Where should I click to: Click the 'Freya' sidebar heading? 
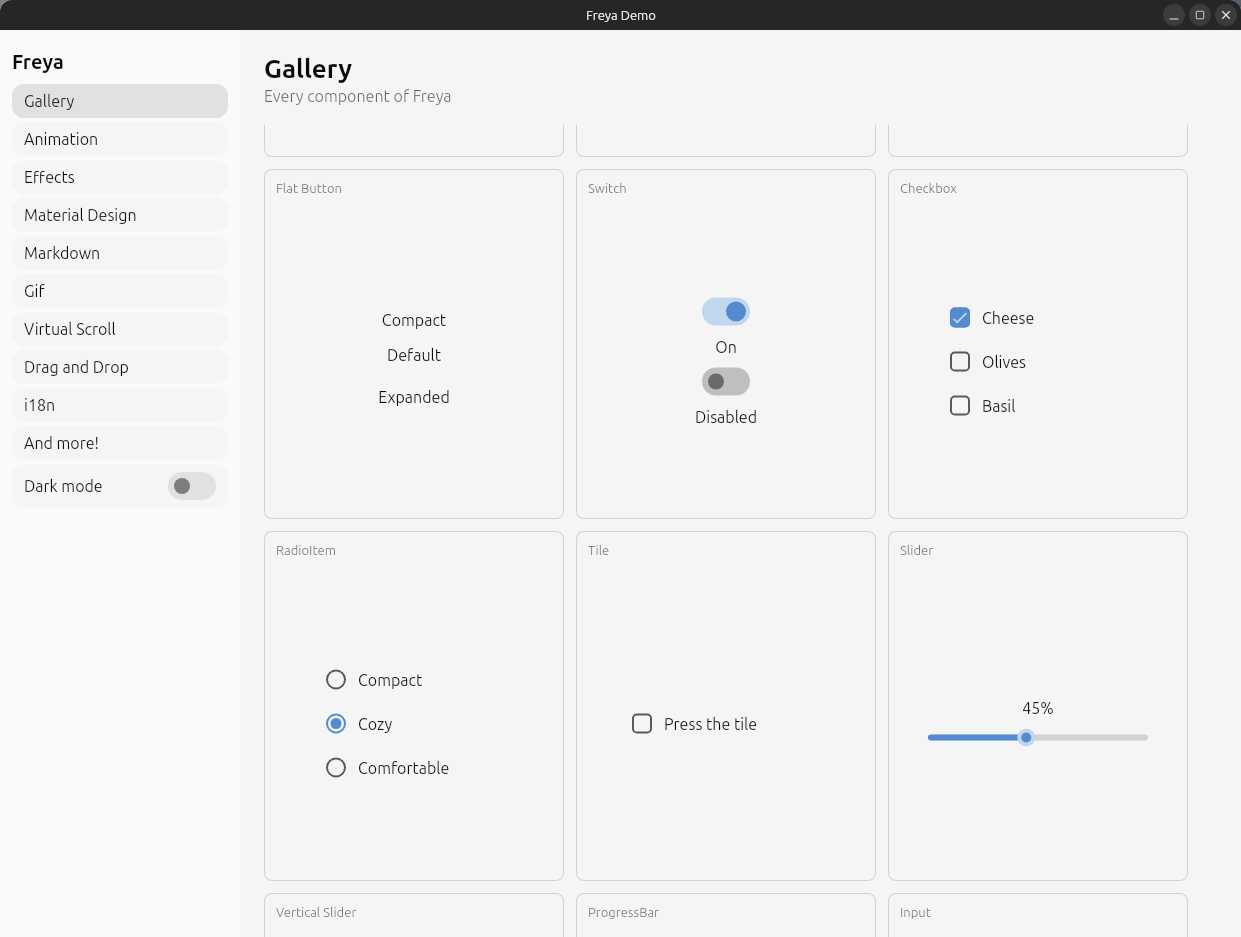tap(38, 62)
